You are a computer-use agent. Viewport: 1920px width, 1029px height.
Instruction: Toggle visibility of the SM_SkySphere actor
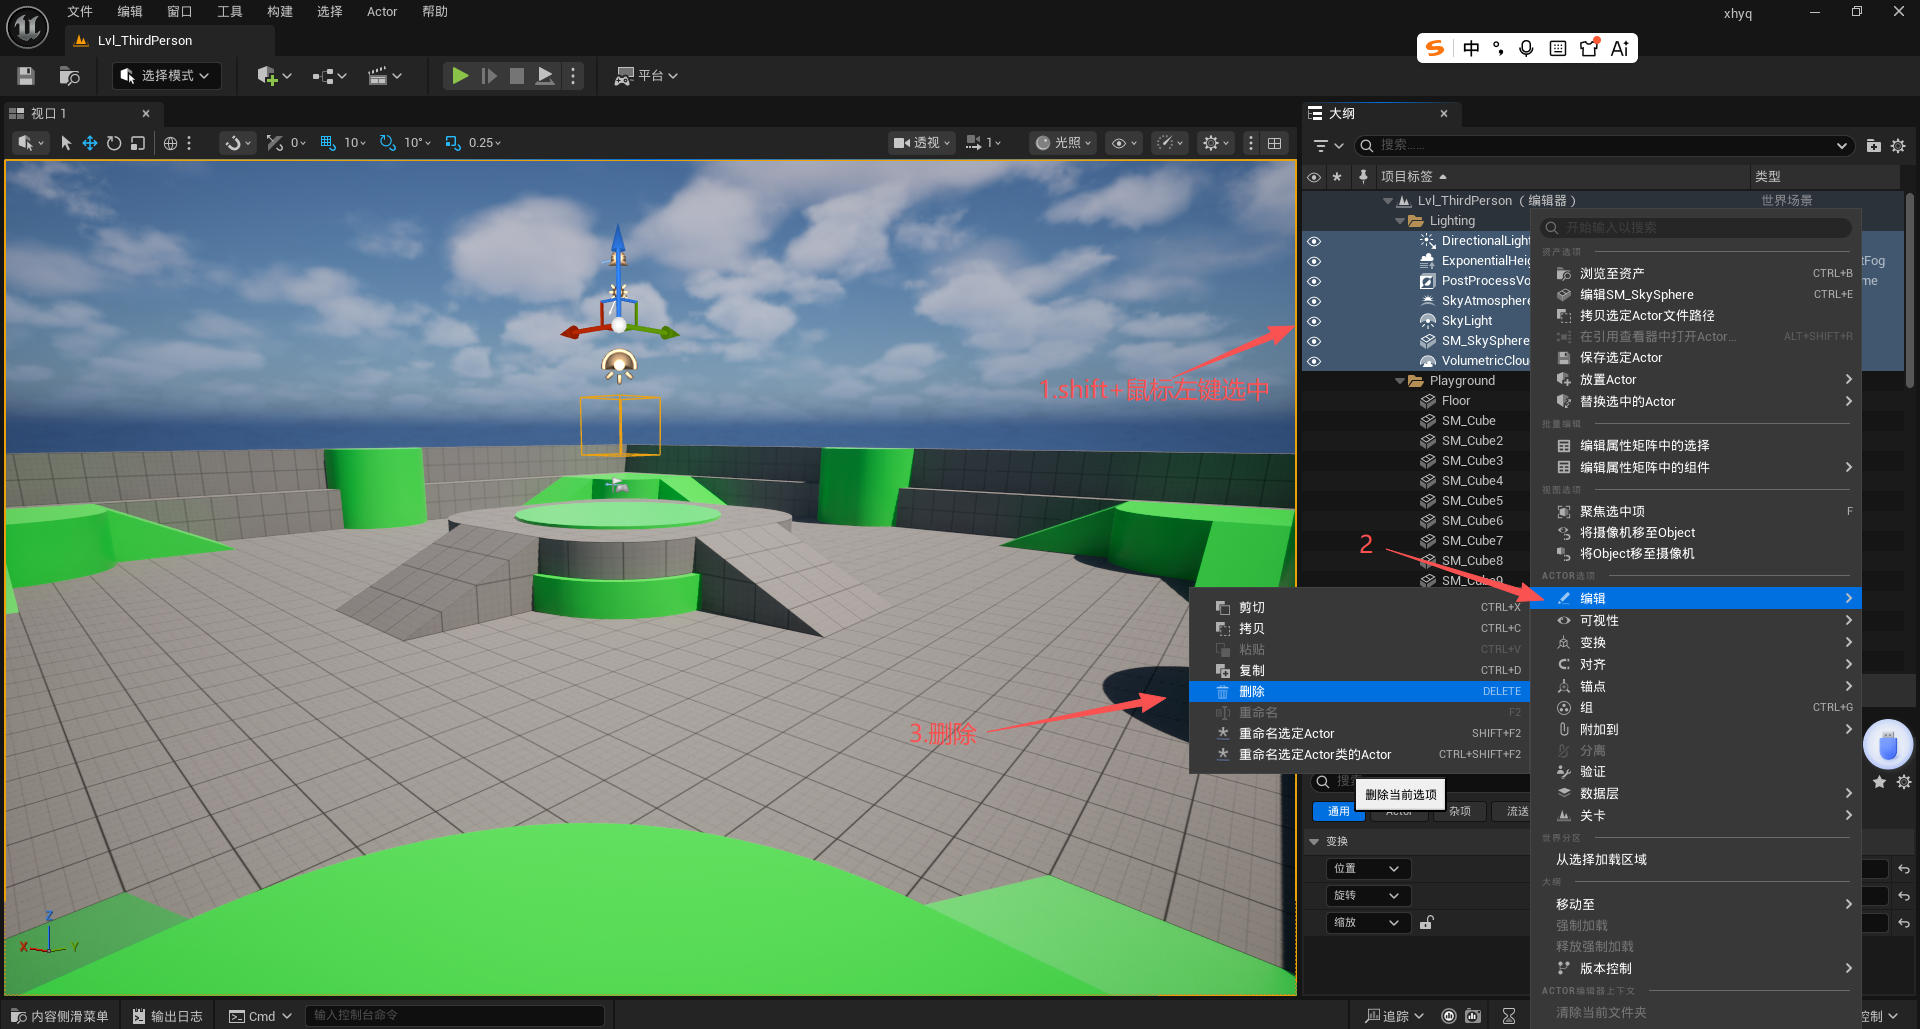point(1314,341)
